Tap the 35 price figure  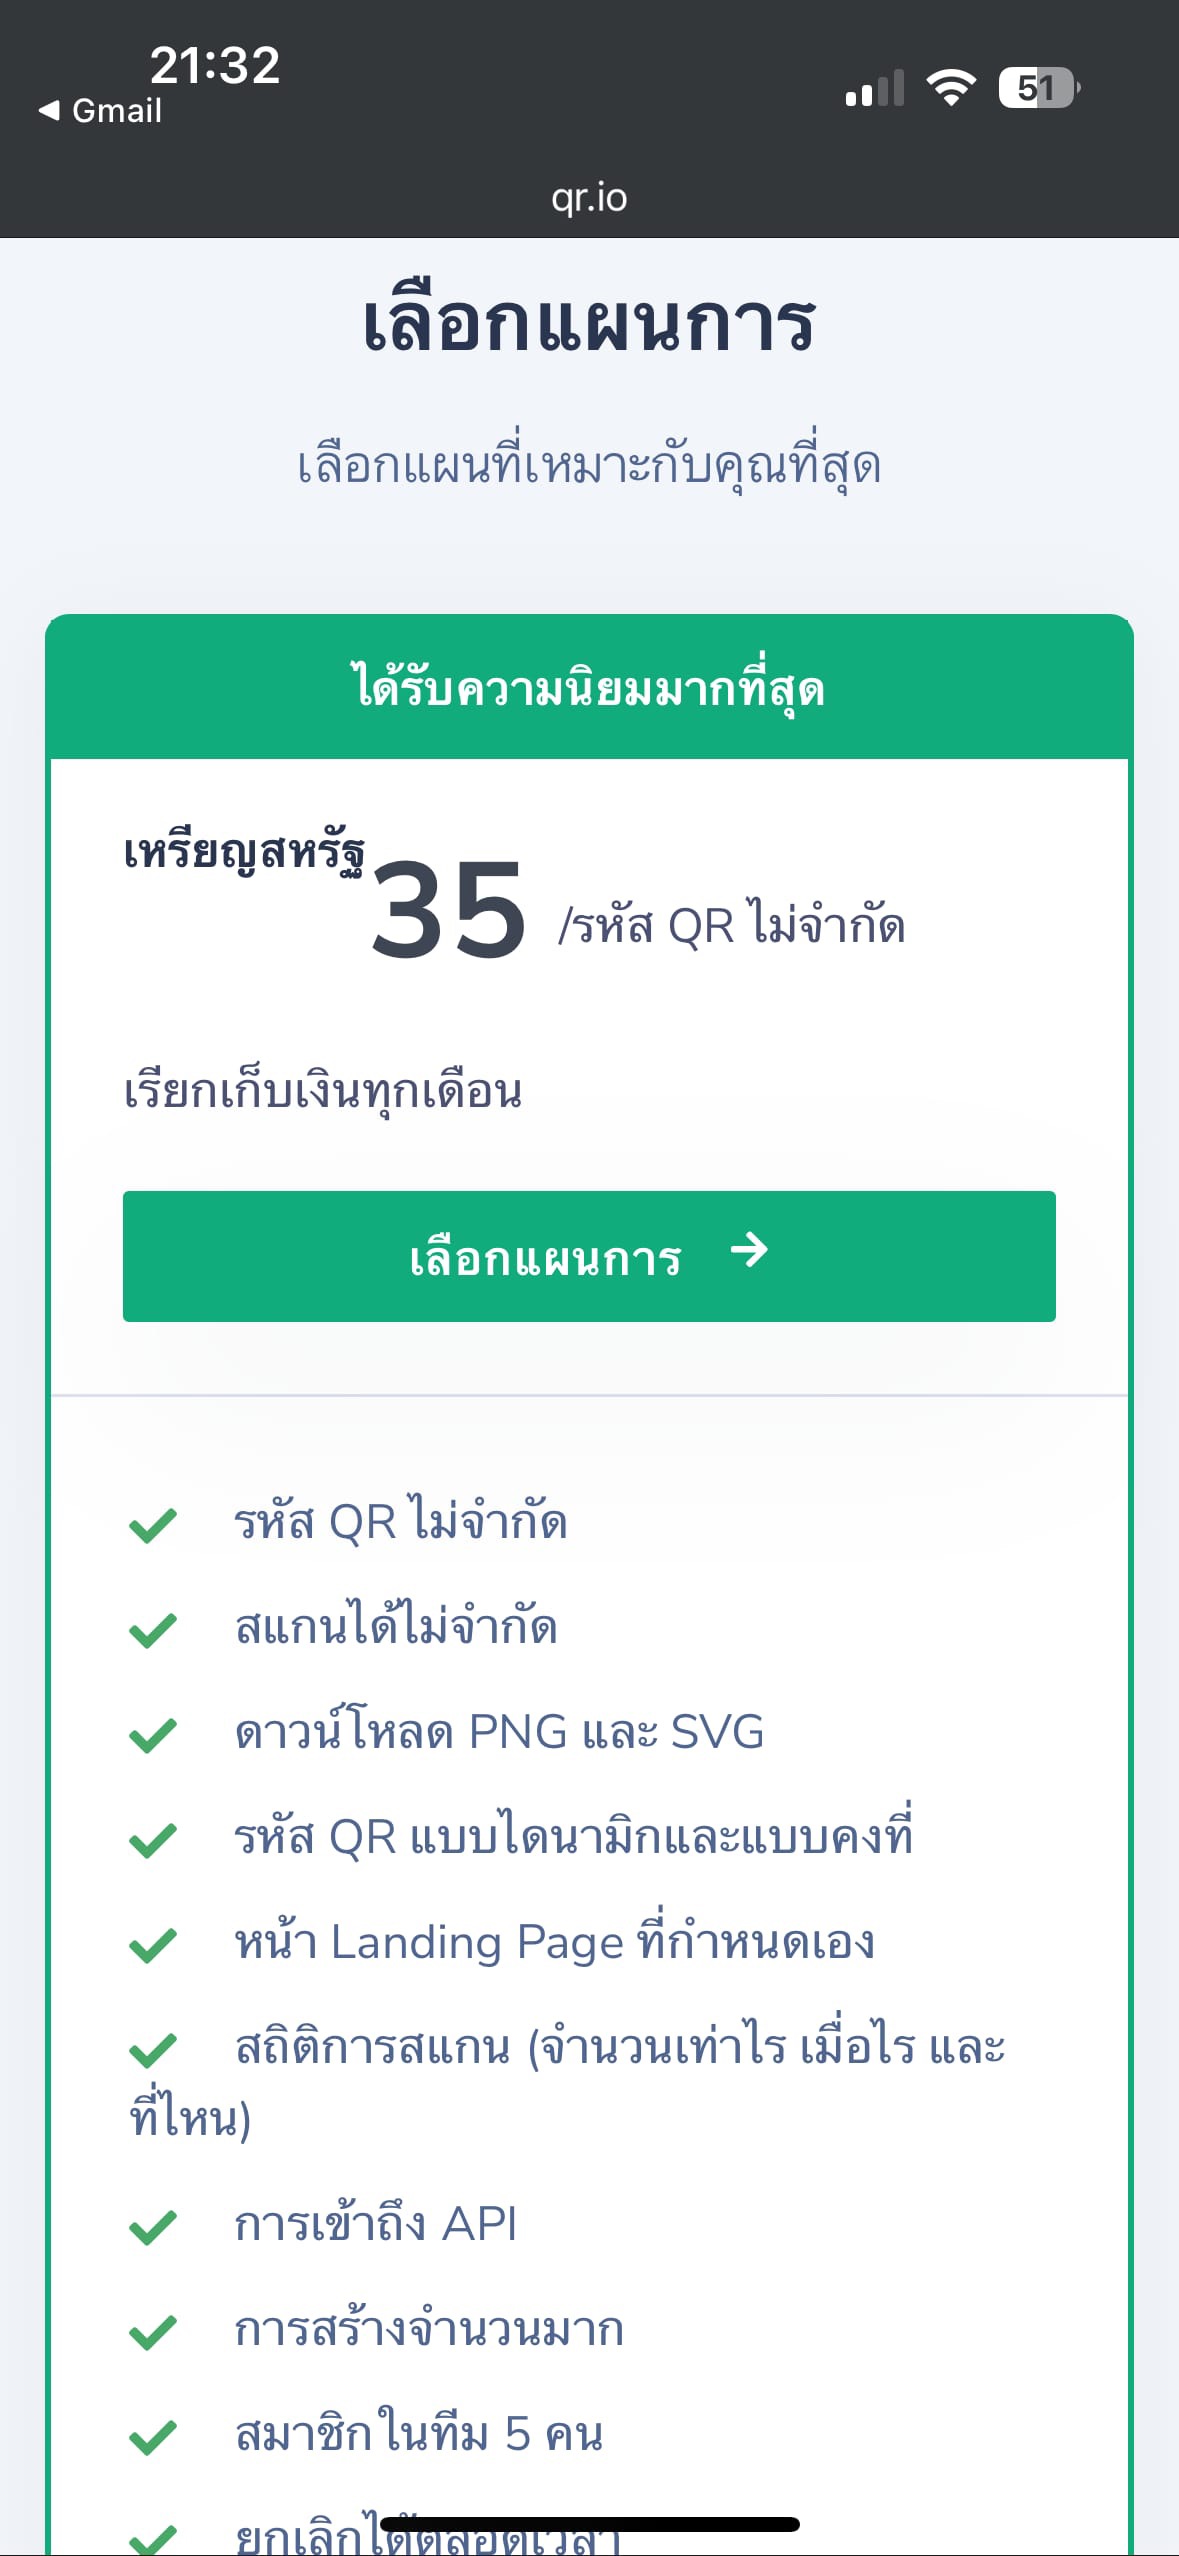(x=448, y=912)
